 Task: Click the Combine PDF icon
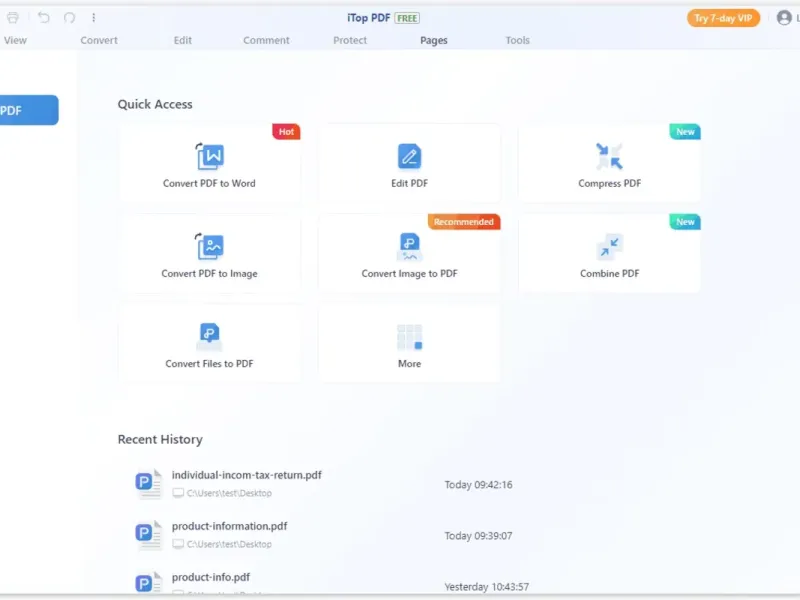pyautogui.click(x=609, y=246)
